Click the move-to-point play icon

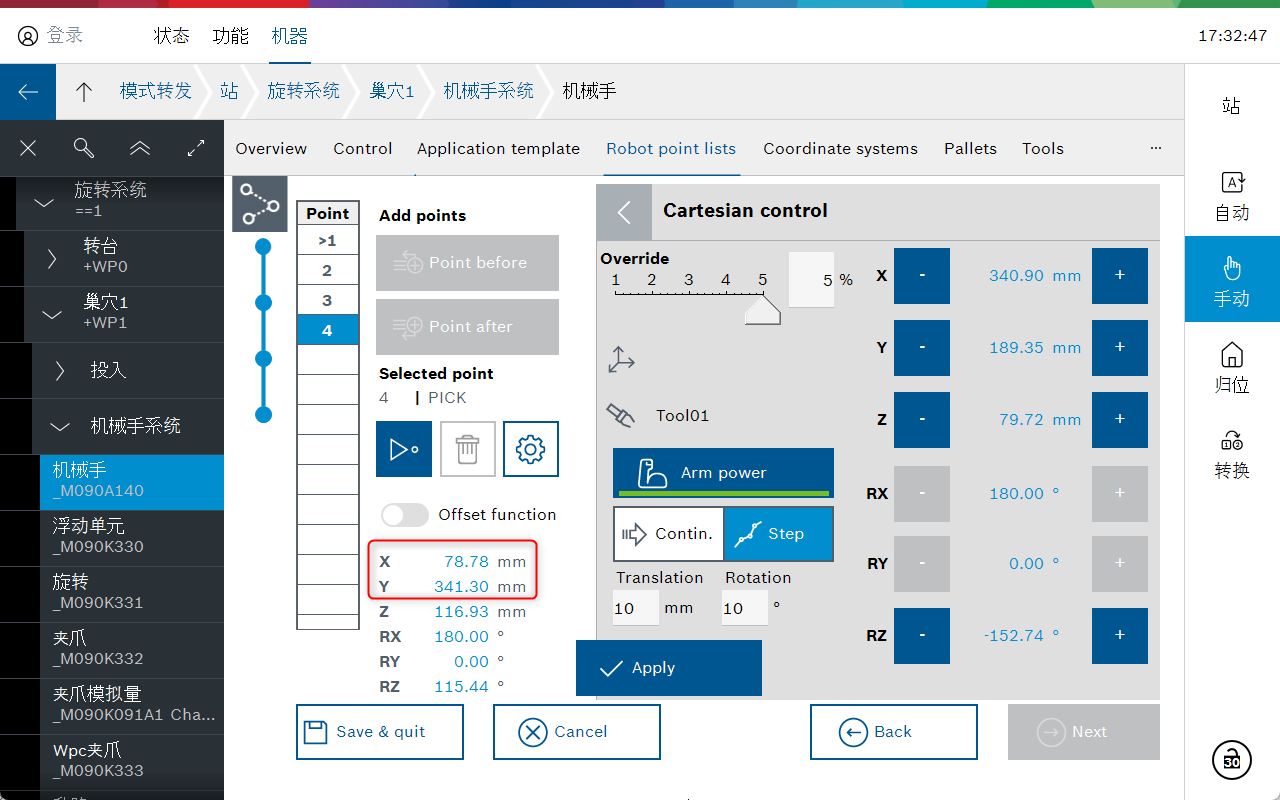403,449
